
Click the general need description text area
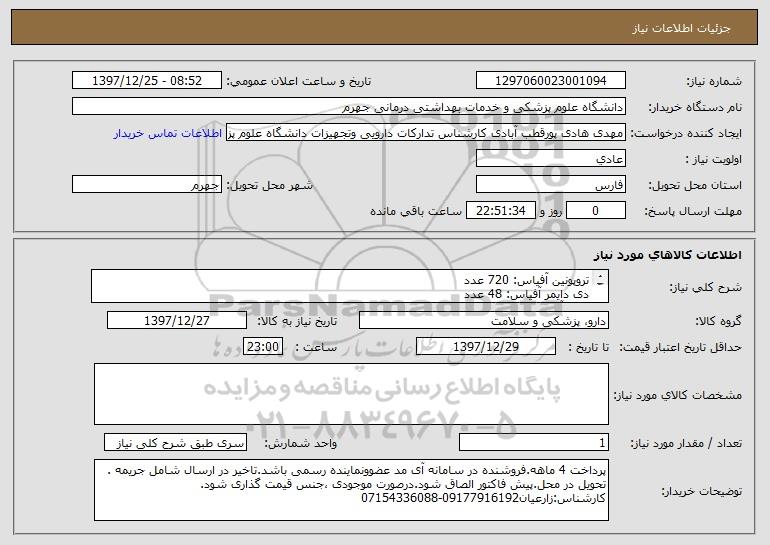pyautogui.click(x=350, y=286)
